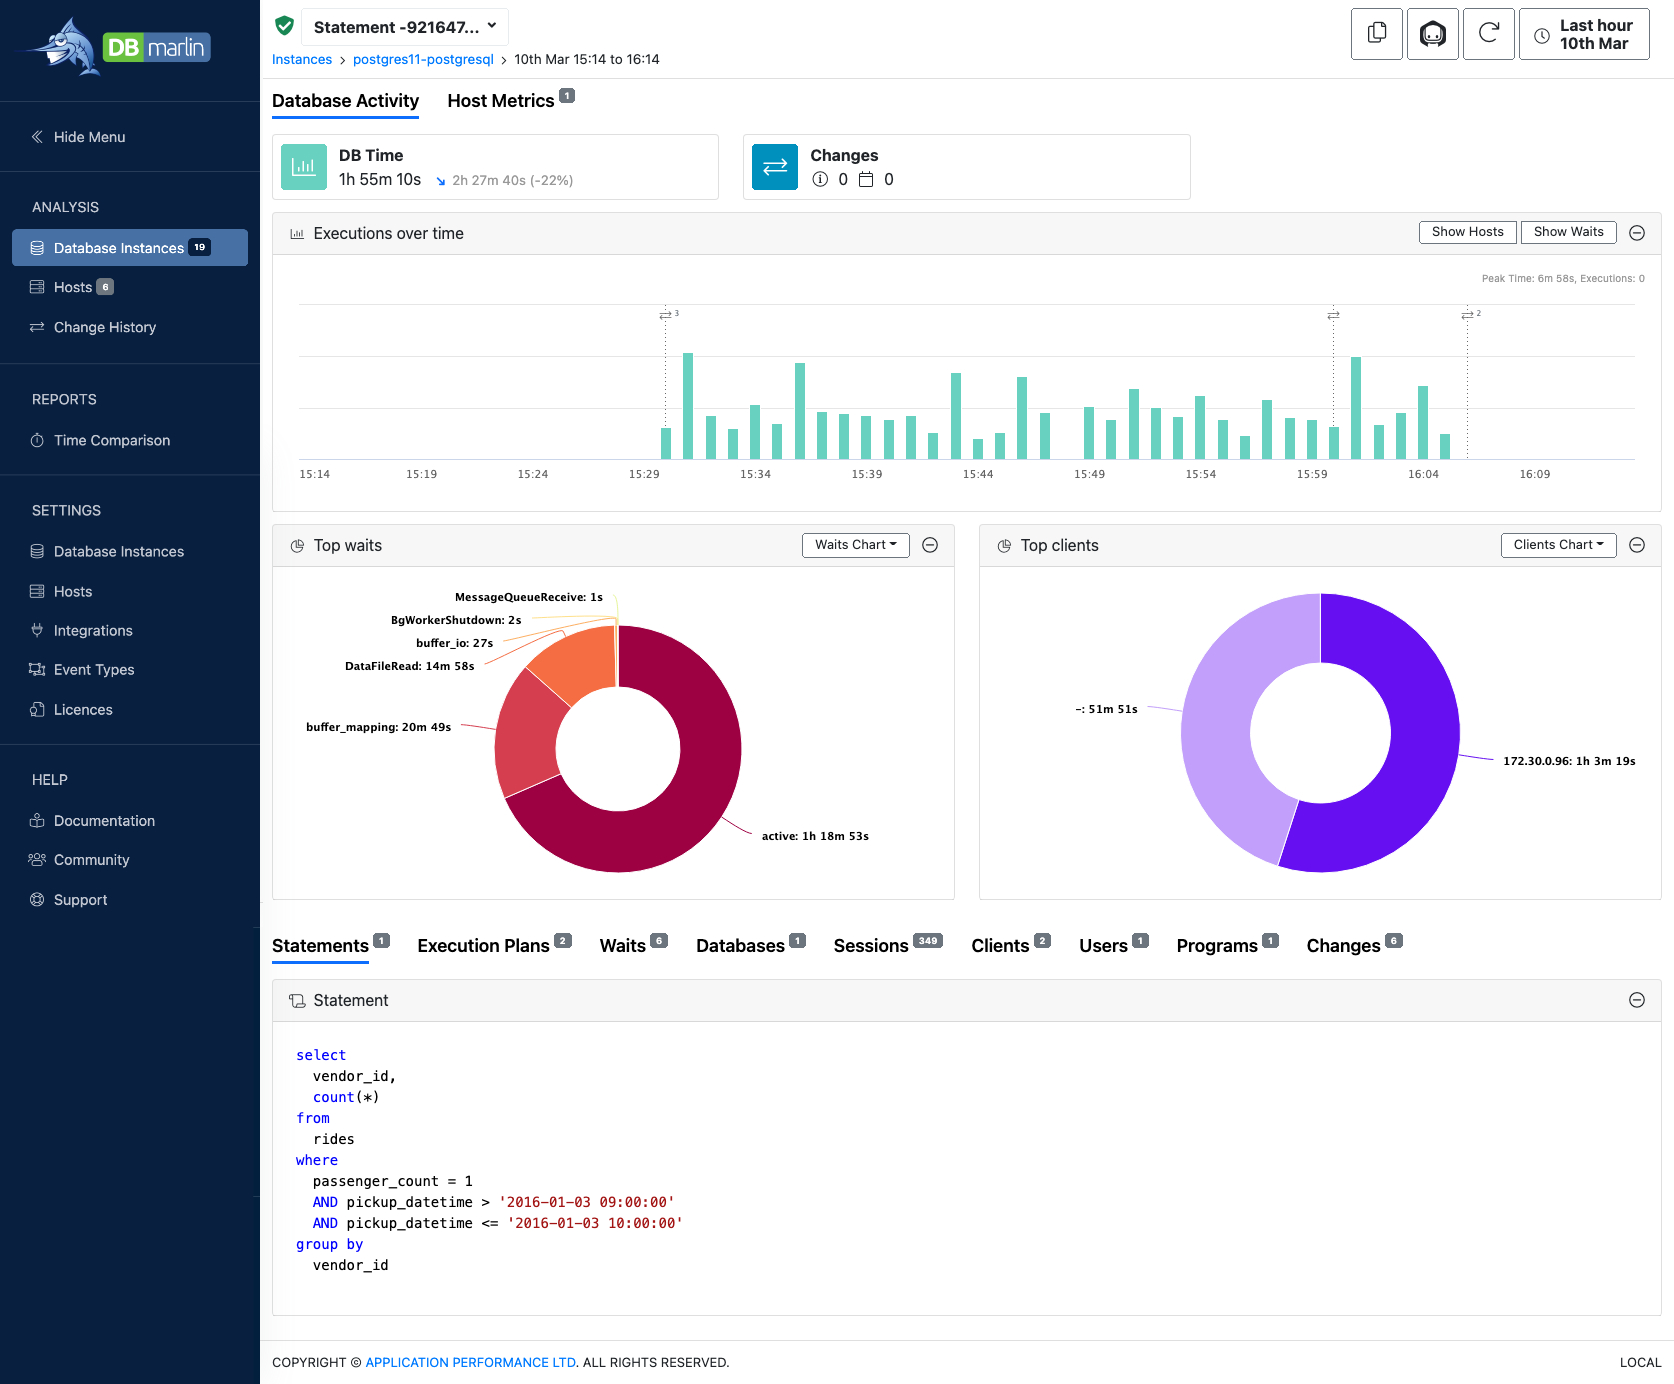Switch to the Execution Plans tab
This screenshot has height=1384, width=1674.
[x=484, y=946]
